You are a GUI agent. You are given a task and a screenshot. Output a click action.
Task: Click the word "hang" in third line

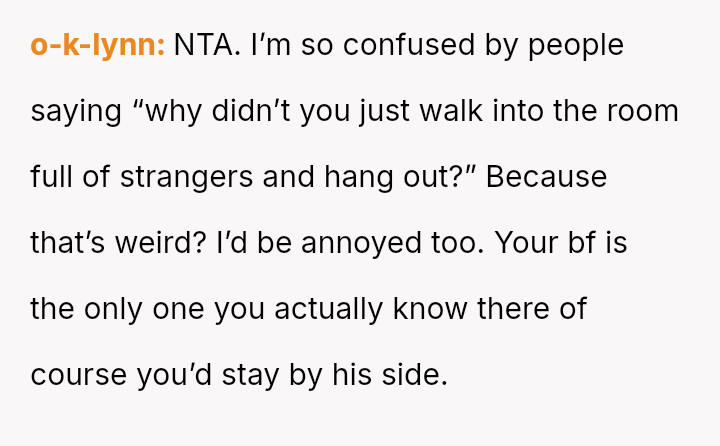pyautogui.click(x=359, y=179)
